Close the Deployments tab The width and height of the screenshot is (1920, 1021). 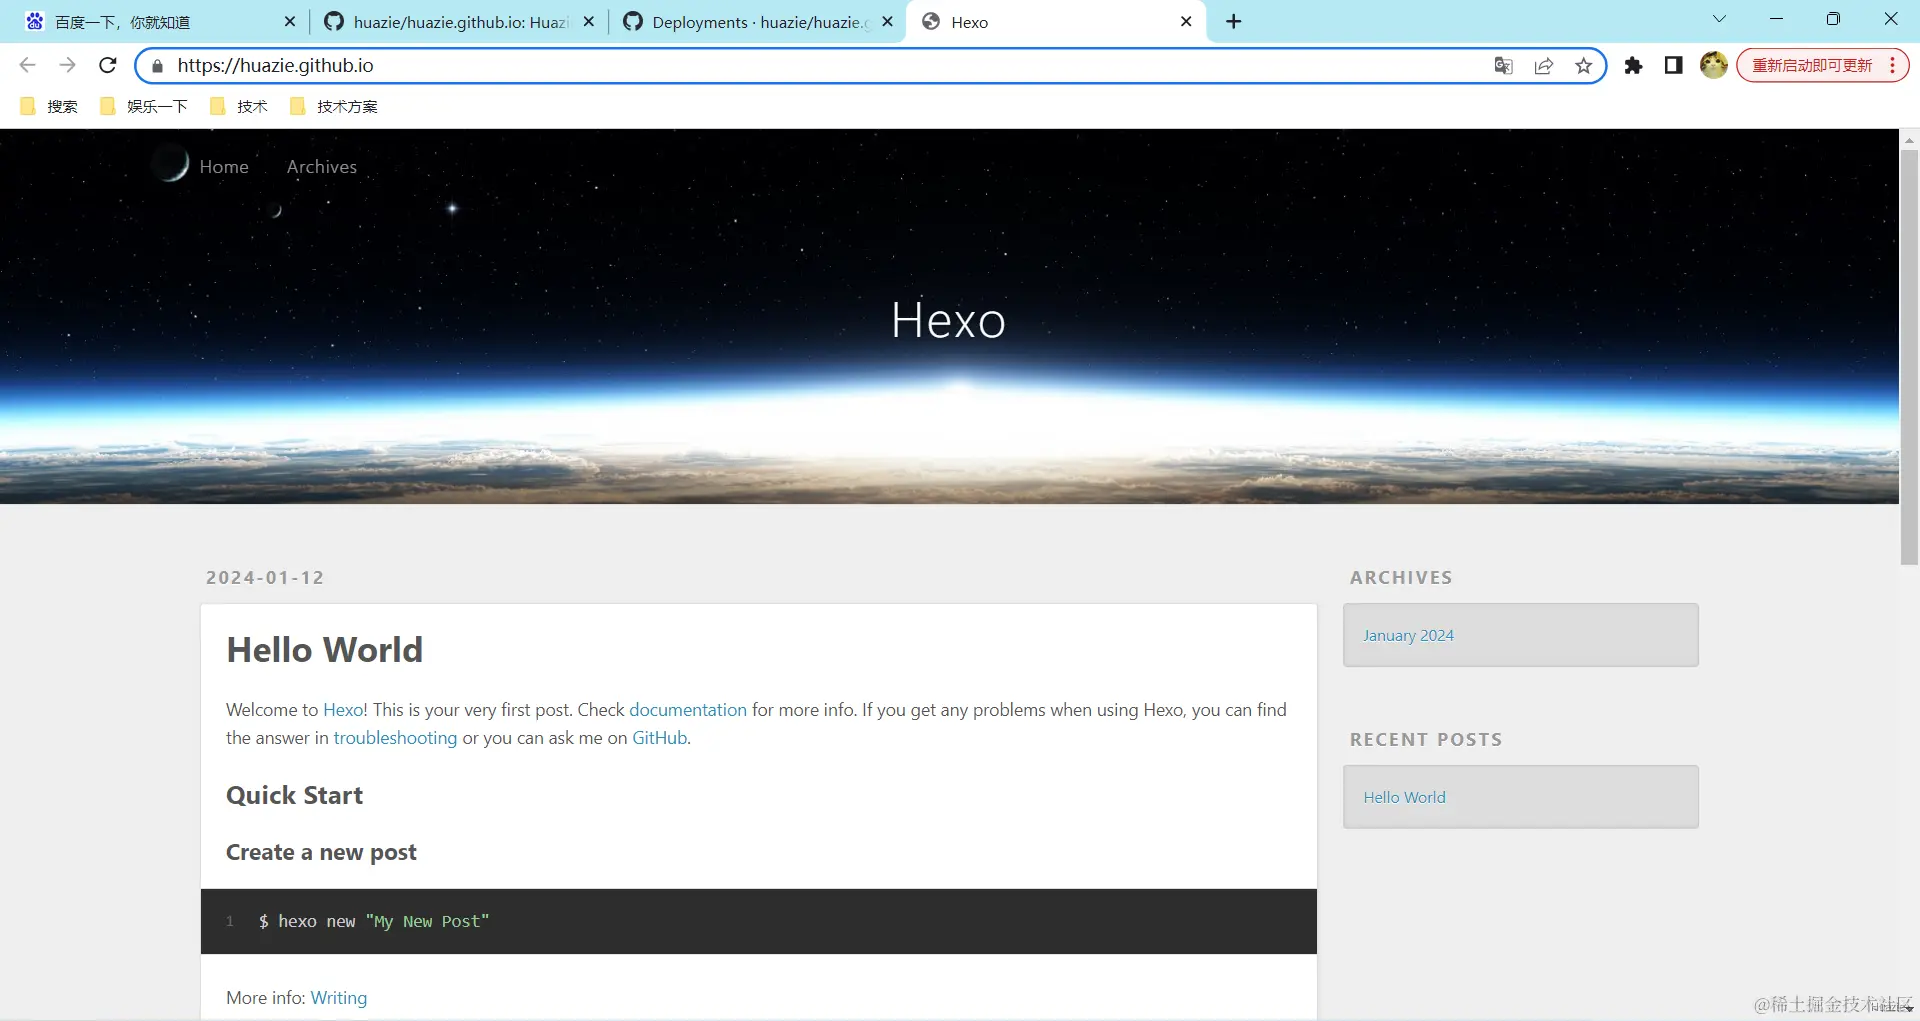[887, 21]
